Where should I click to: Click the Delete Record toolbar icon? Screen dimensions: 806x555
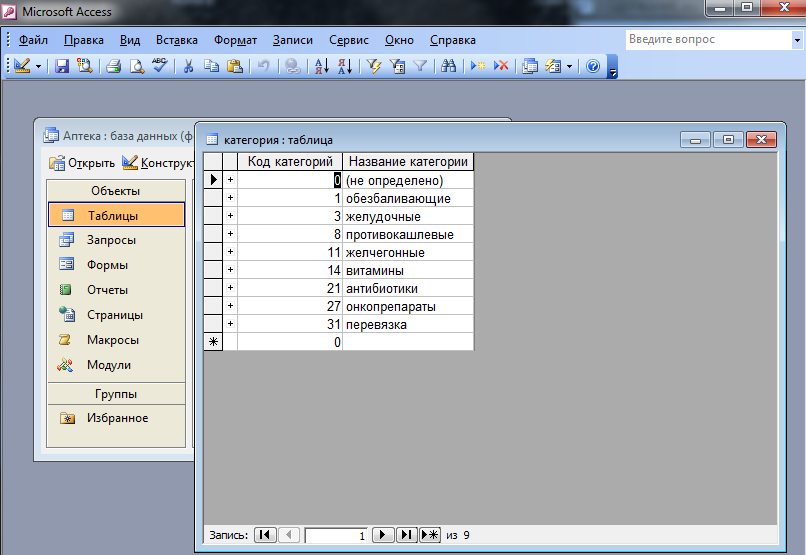[x=501, y=66]
